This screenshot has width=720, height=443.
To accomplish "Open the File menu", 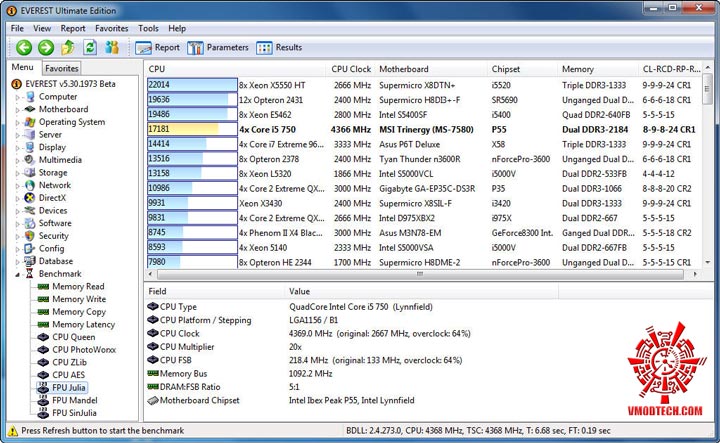I will (x=17, y=28).
